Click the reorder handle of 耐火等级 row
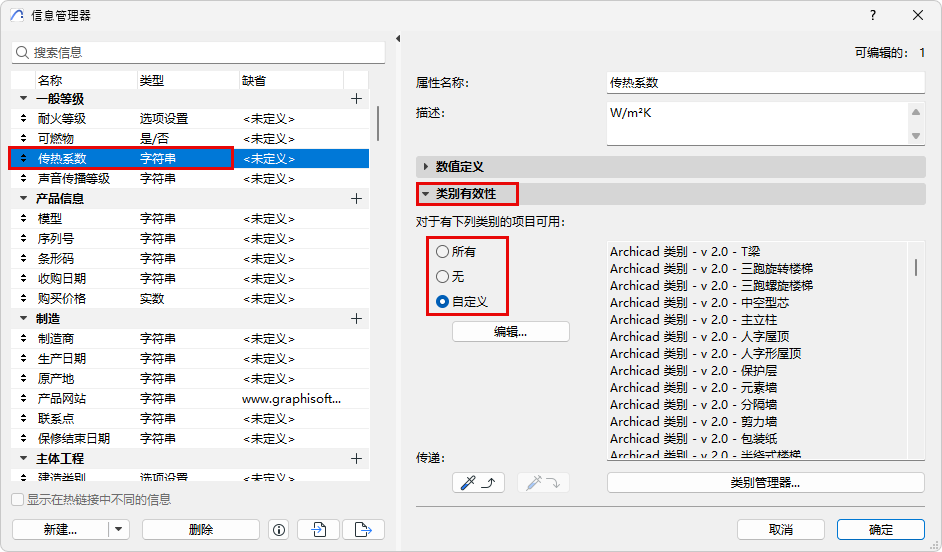This screenshot has height=552, width=942. coord(23,118)
